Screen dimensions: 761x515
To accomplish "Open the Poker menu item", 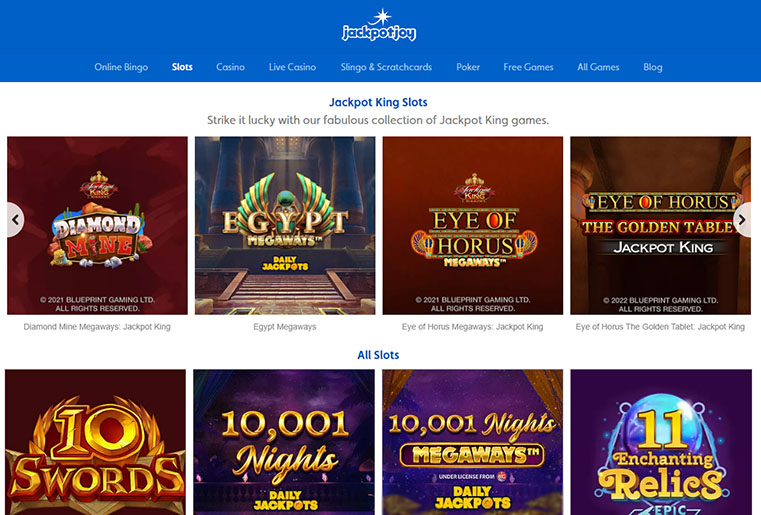I will (468, 67).
